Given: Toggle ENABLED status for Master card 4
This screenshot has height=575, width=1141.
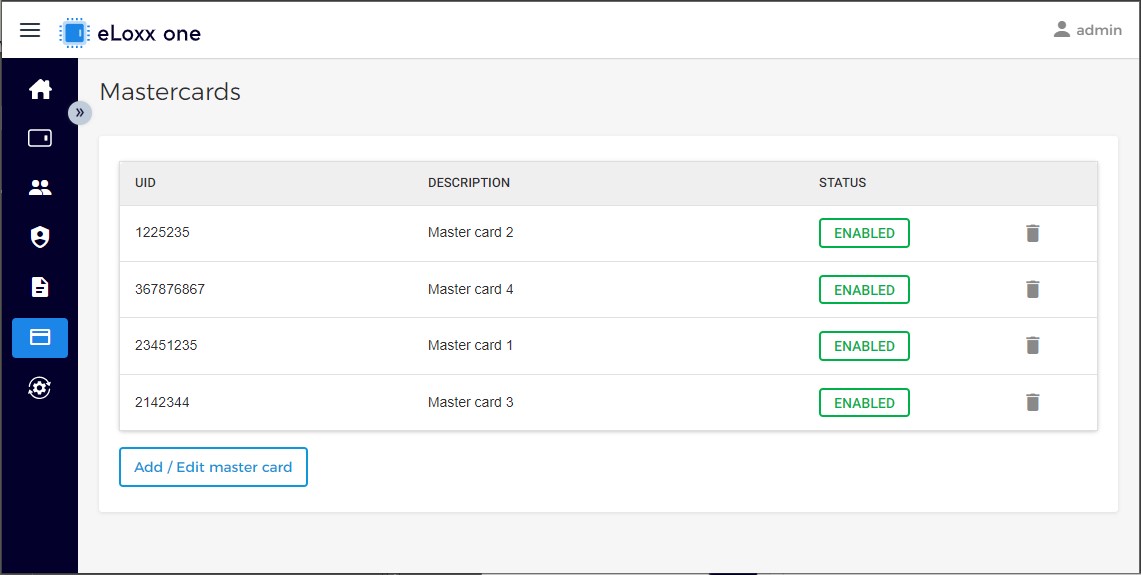Looking at the screenshot, I should click(864, 289).
